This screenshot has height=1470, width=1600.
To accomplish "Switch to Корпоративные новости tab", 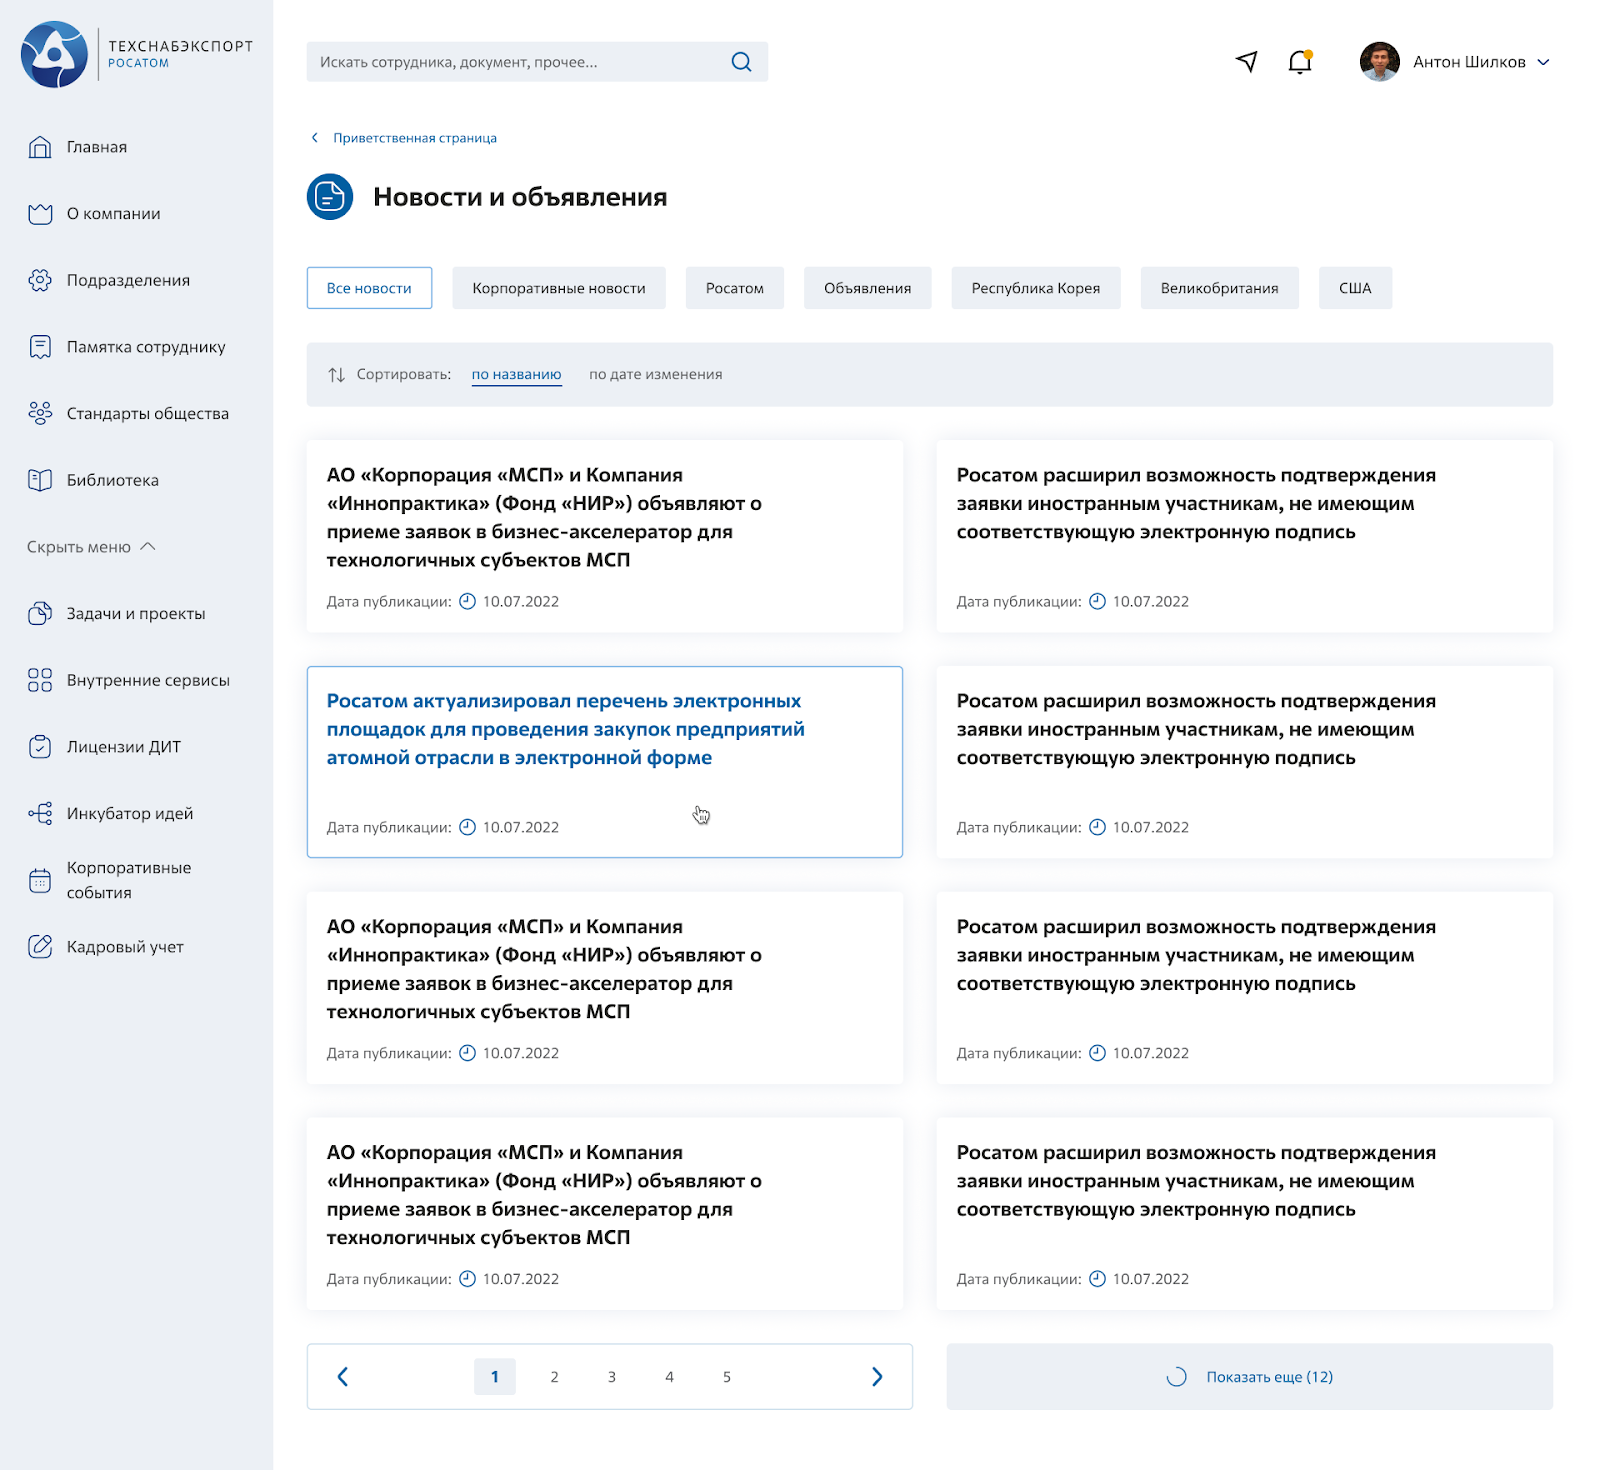I will pos(558,288).
